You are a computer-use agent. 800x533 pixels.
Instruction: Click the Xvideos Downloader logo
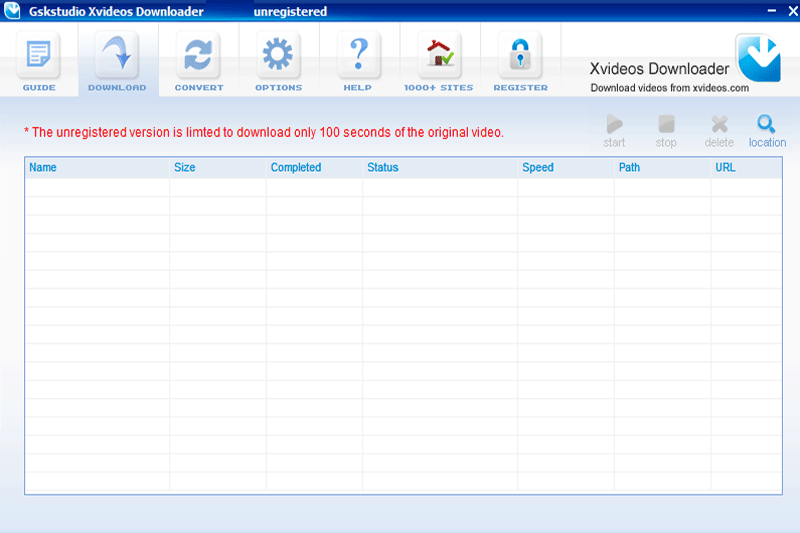[x=759, y=58]
